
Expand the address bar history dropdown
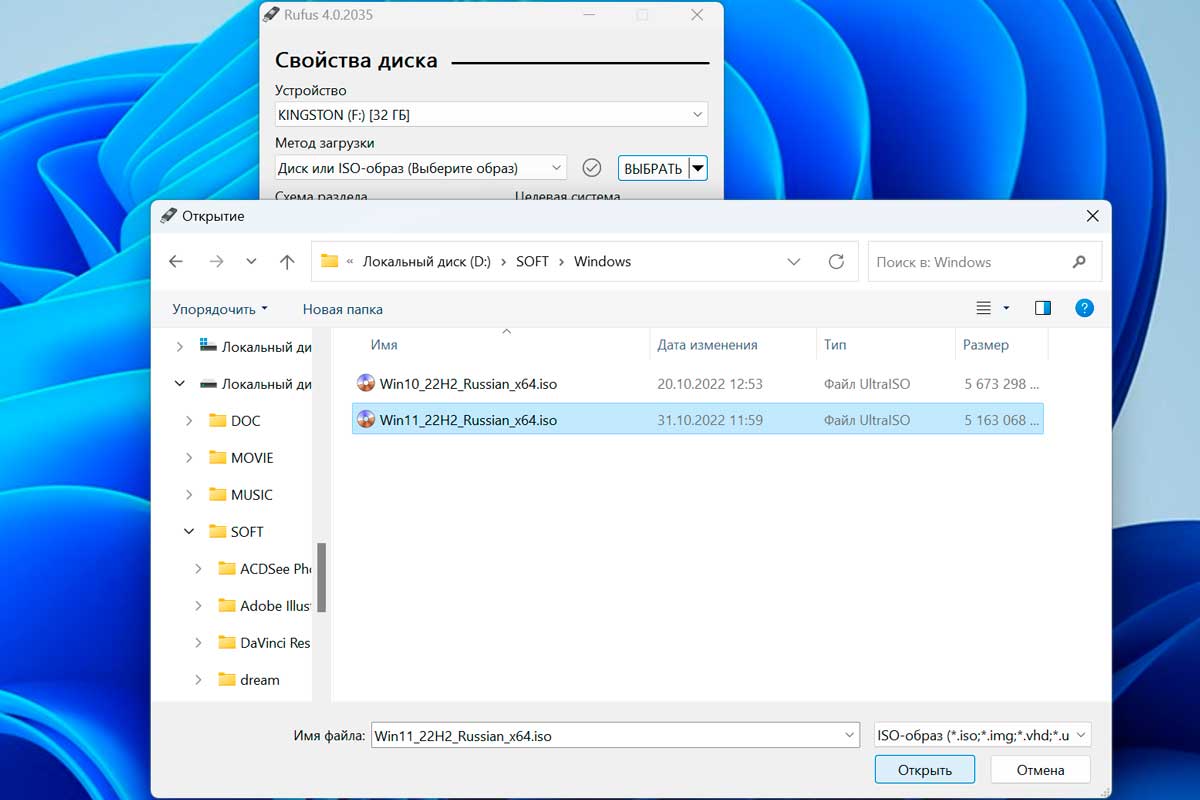click(x=794, y=262)
